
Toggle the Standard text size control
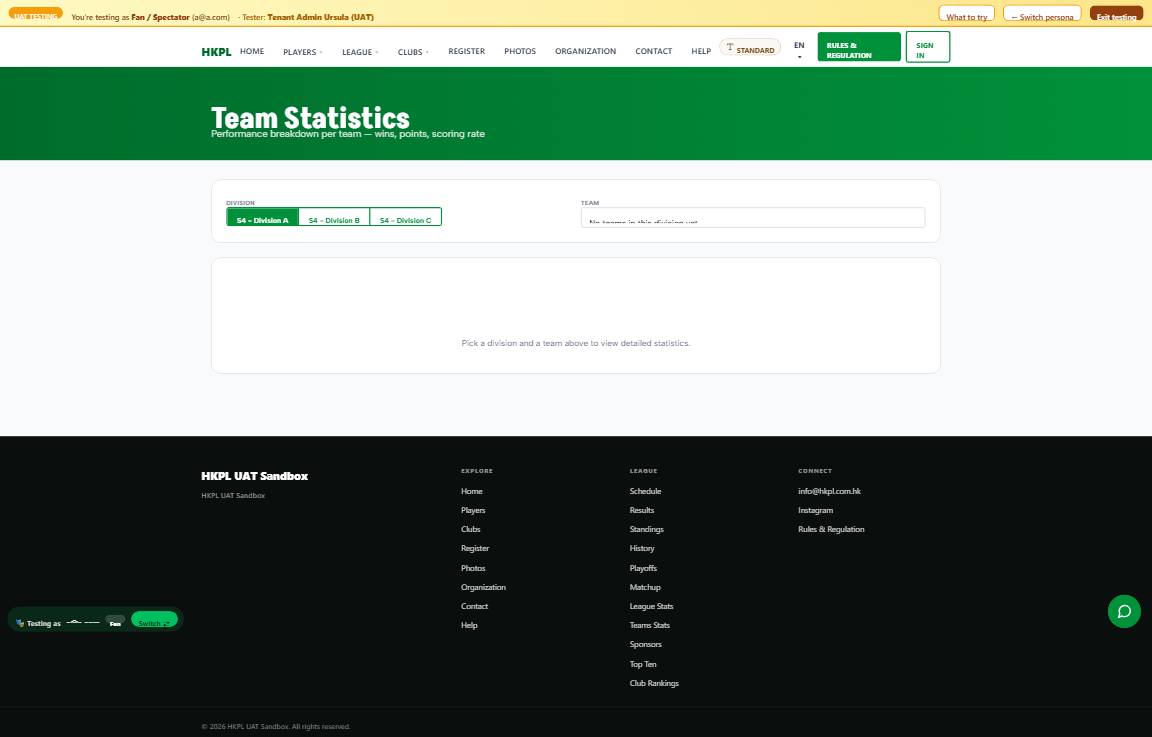750,48
